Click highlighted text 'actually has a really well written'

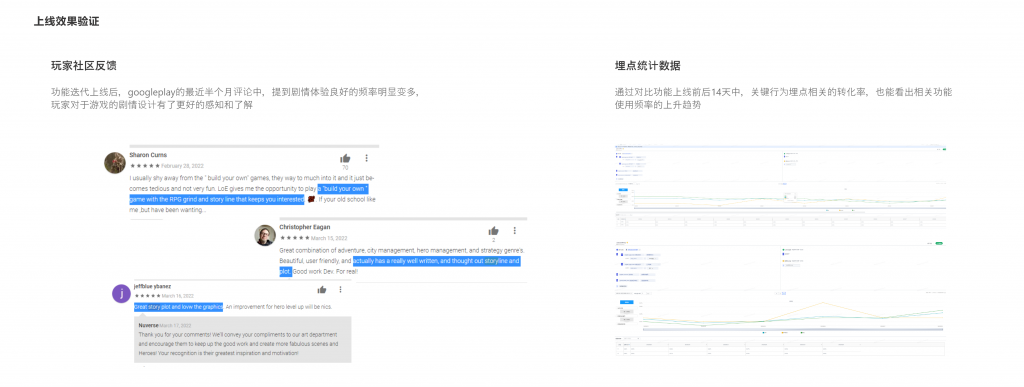(x=396, y=261)
